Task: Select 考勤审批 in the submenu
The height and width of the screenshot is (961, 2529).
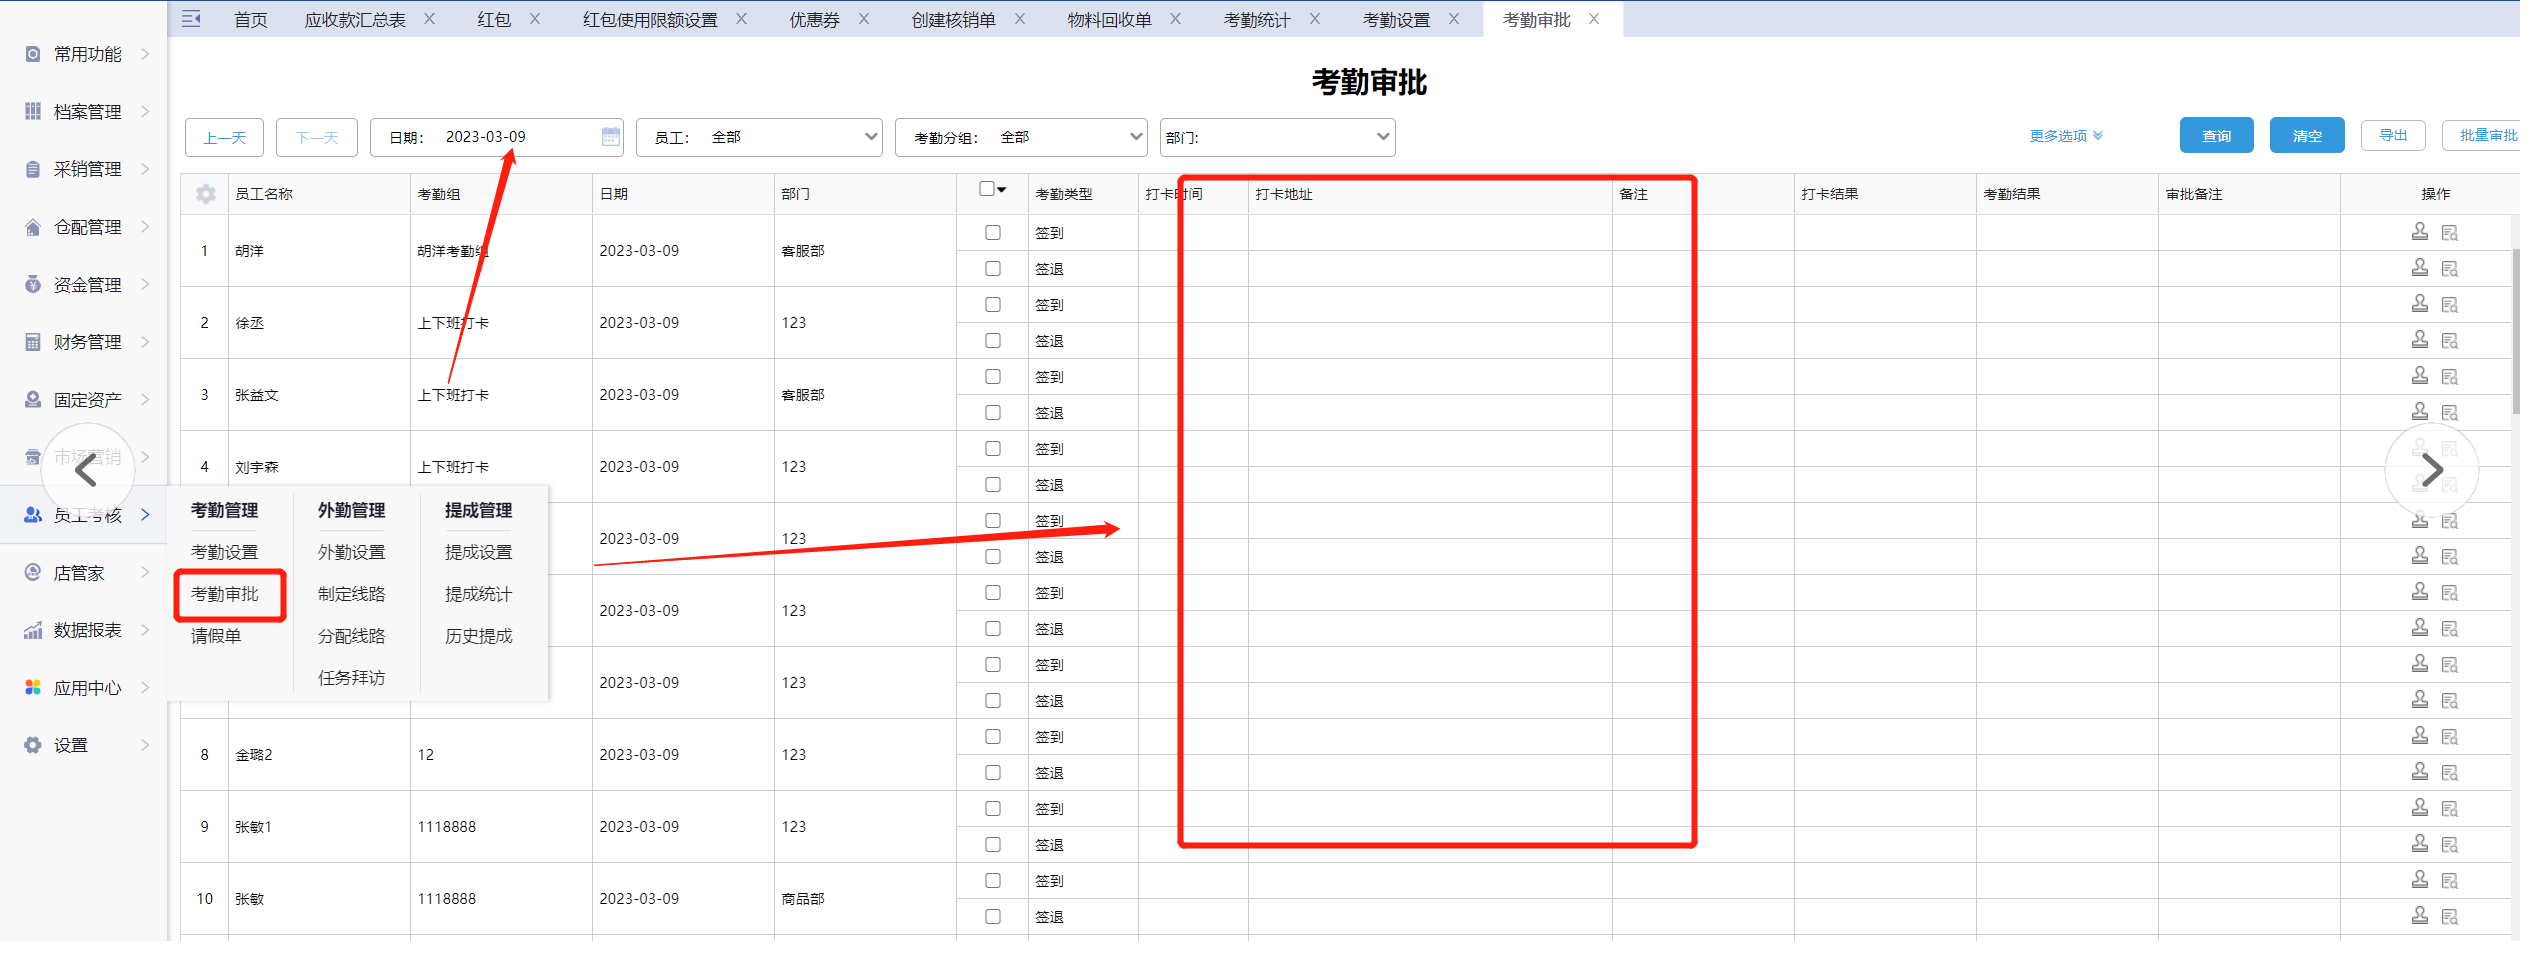Action: pos(225,594)
